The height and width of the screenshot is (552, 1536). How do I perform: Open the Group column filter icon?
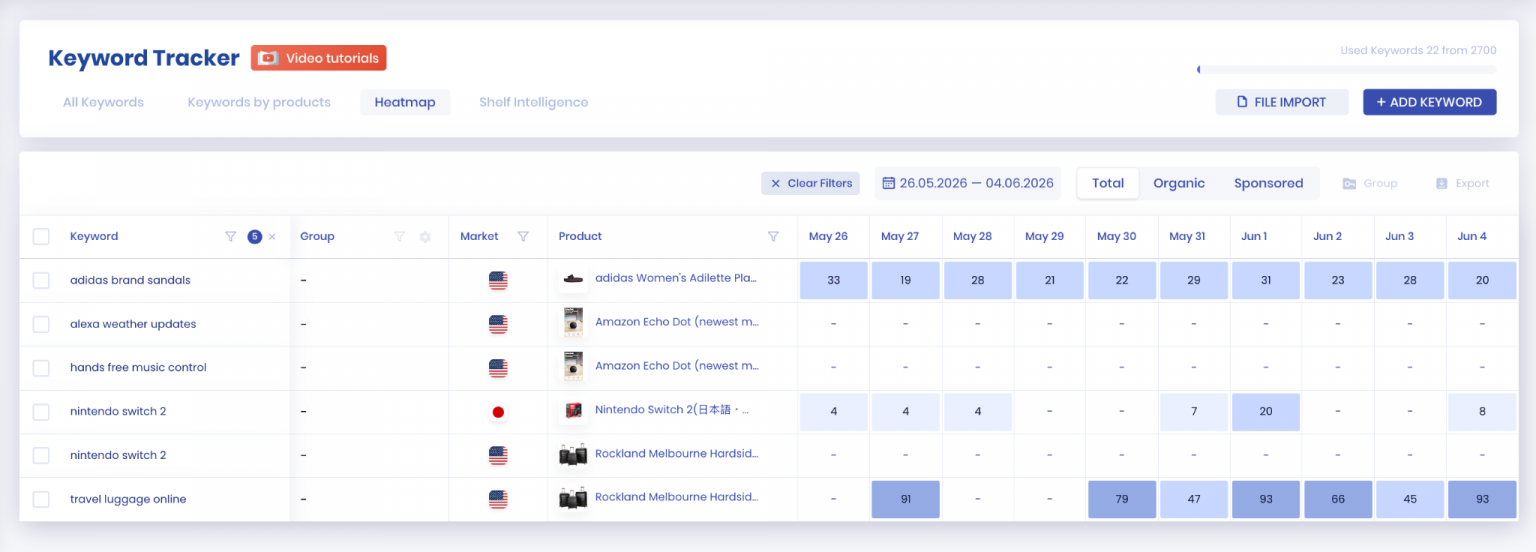point(399,237)
